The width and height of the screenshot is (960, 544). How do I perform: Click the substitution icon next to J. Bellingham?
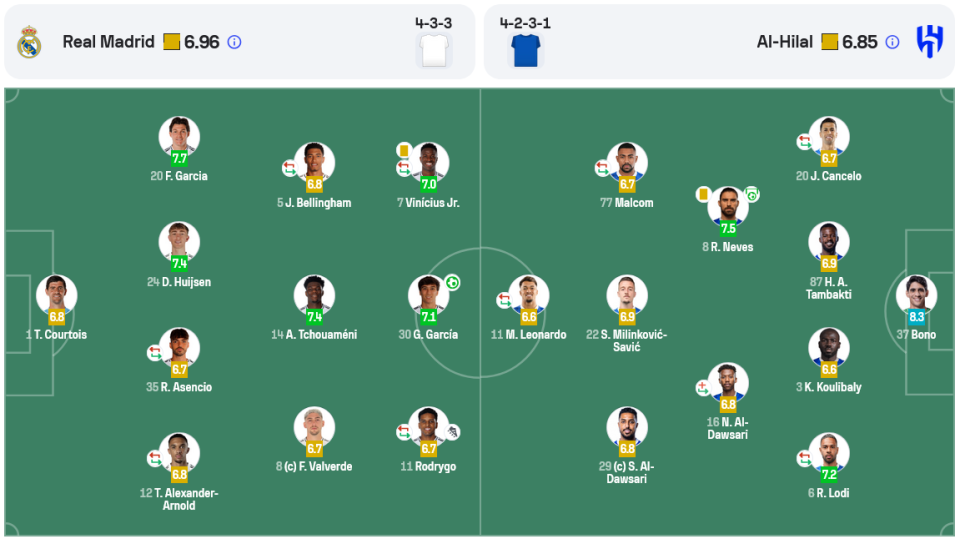tap(289, 168)
